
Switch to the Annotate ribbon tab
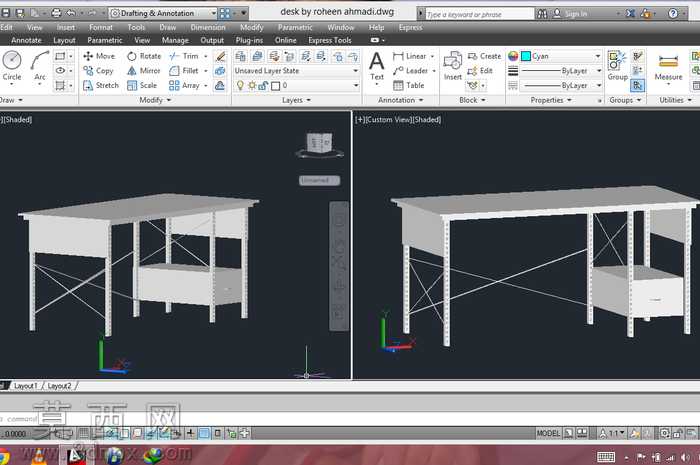(x=26, y=40)
